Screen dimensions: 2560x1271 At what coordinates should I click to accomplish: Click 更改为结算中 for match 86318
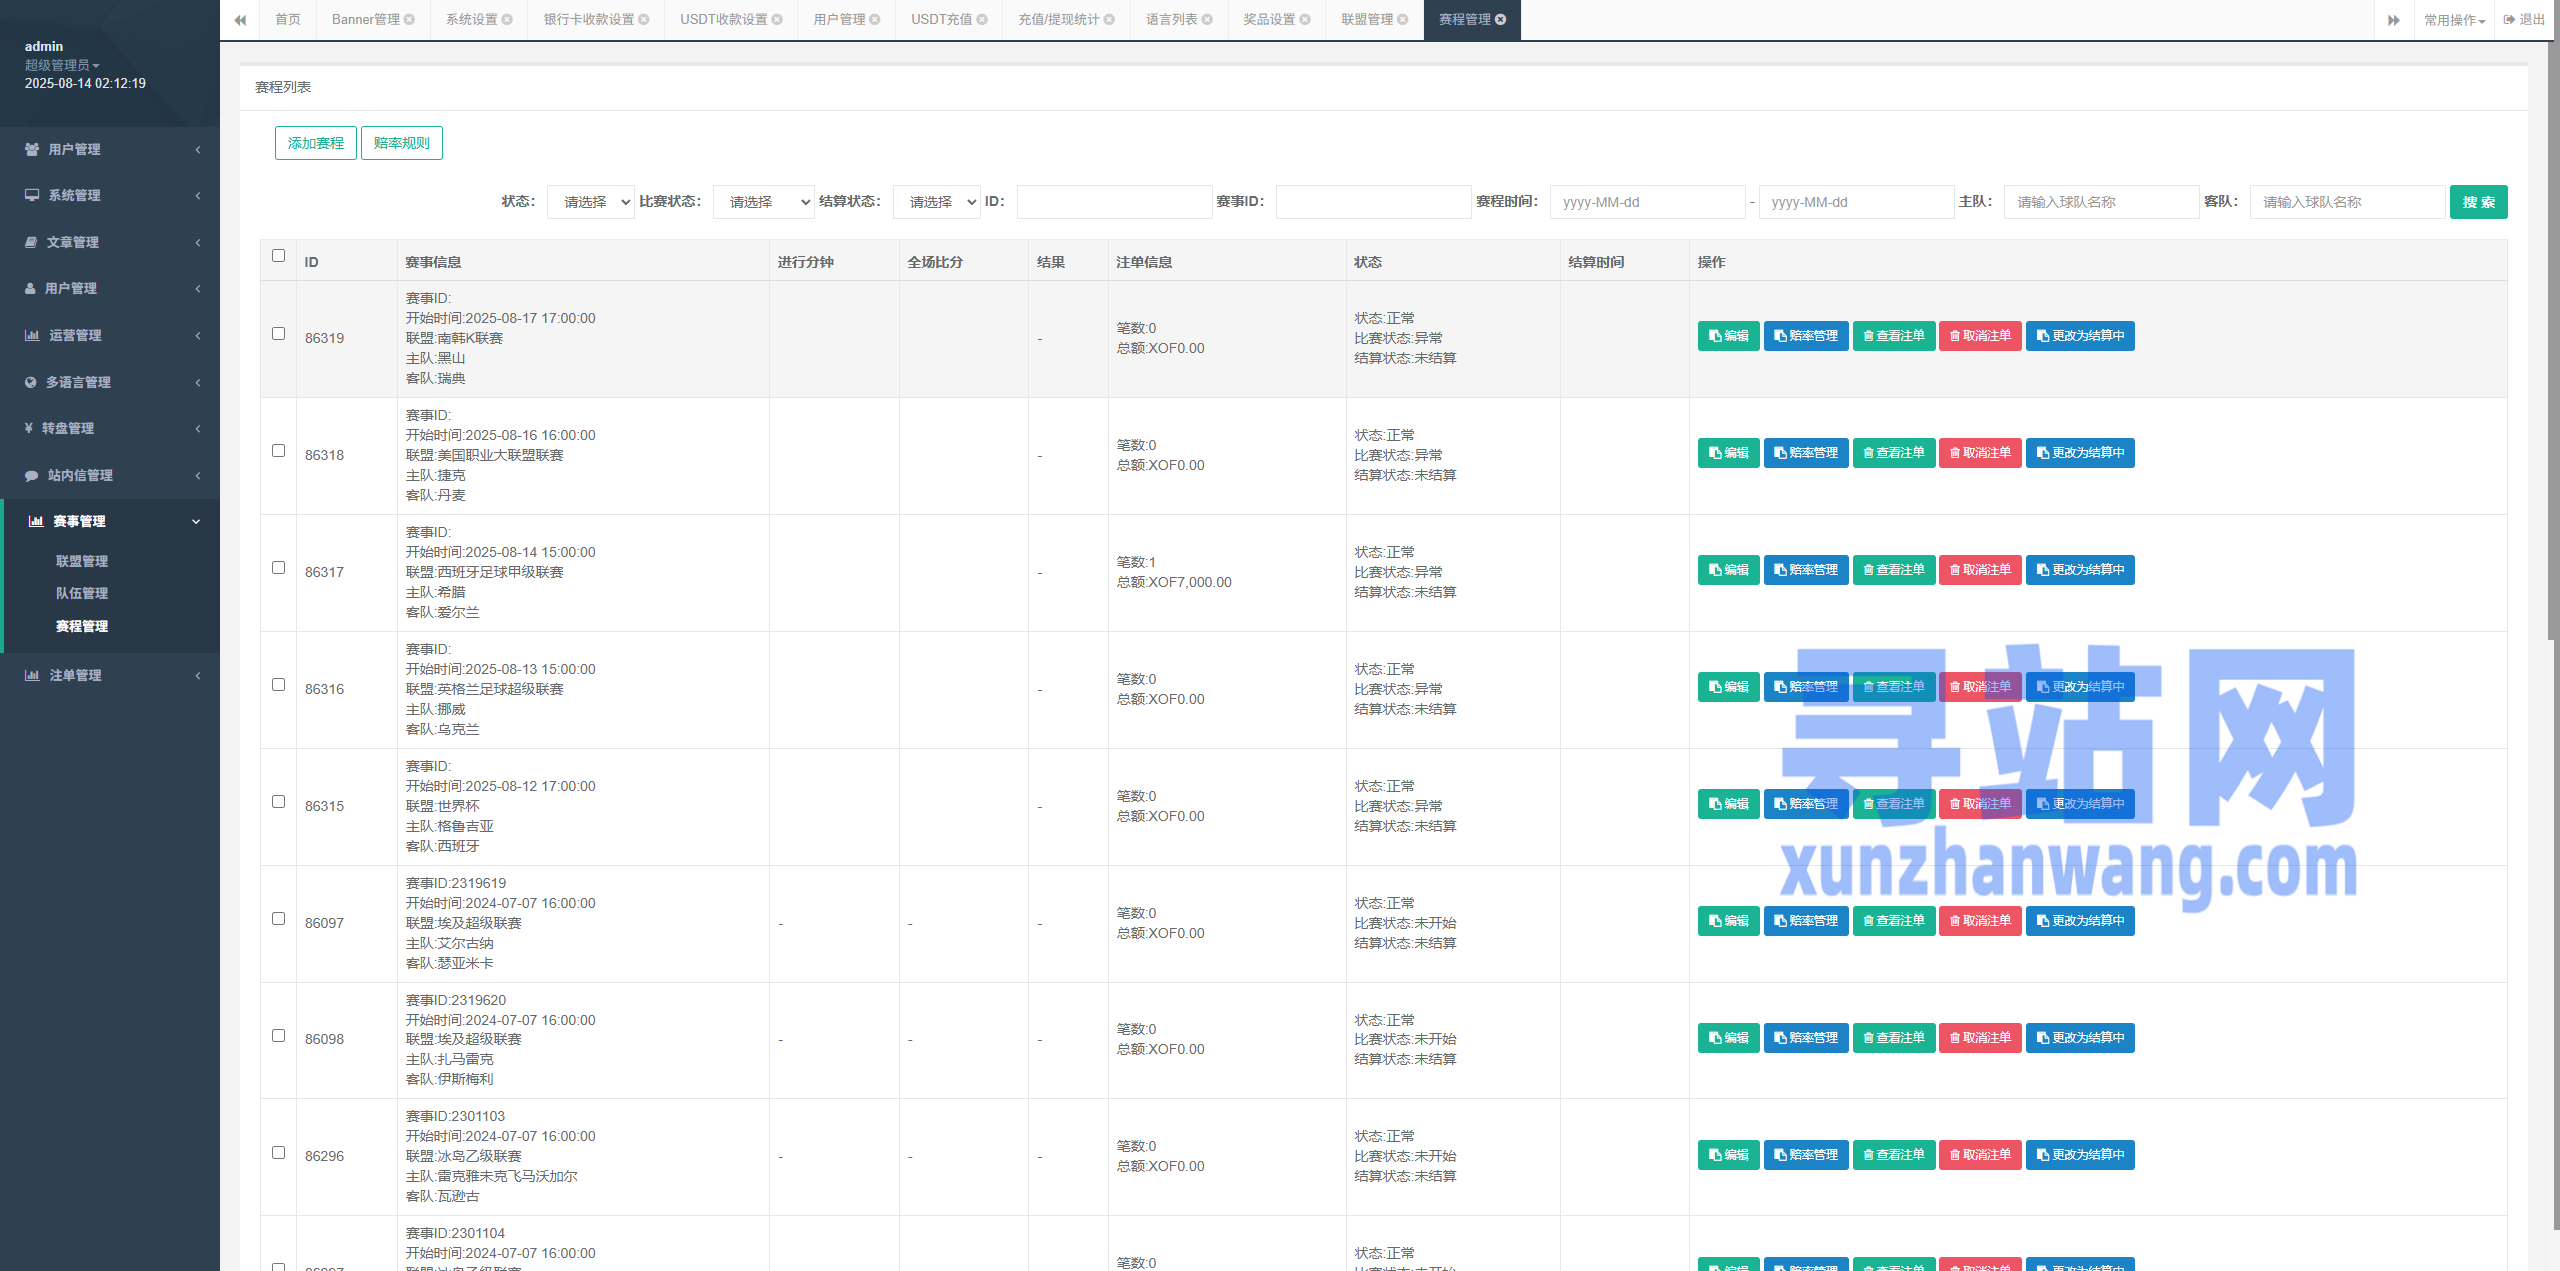[2080, 453]
